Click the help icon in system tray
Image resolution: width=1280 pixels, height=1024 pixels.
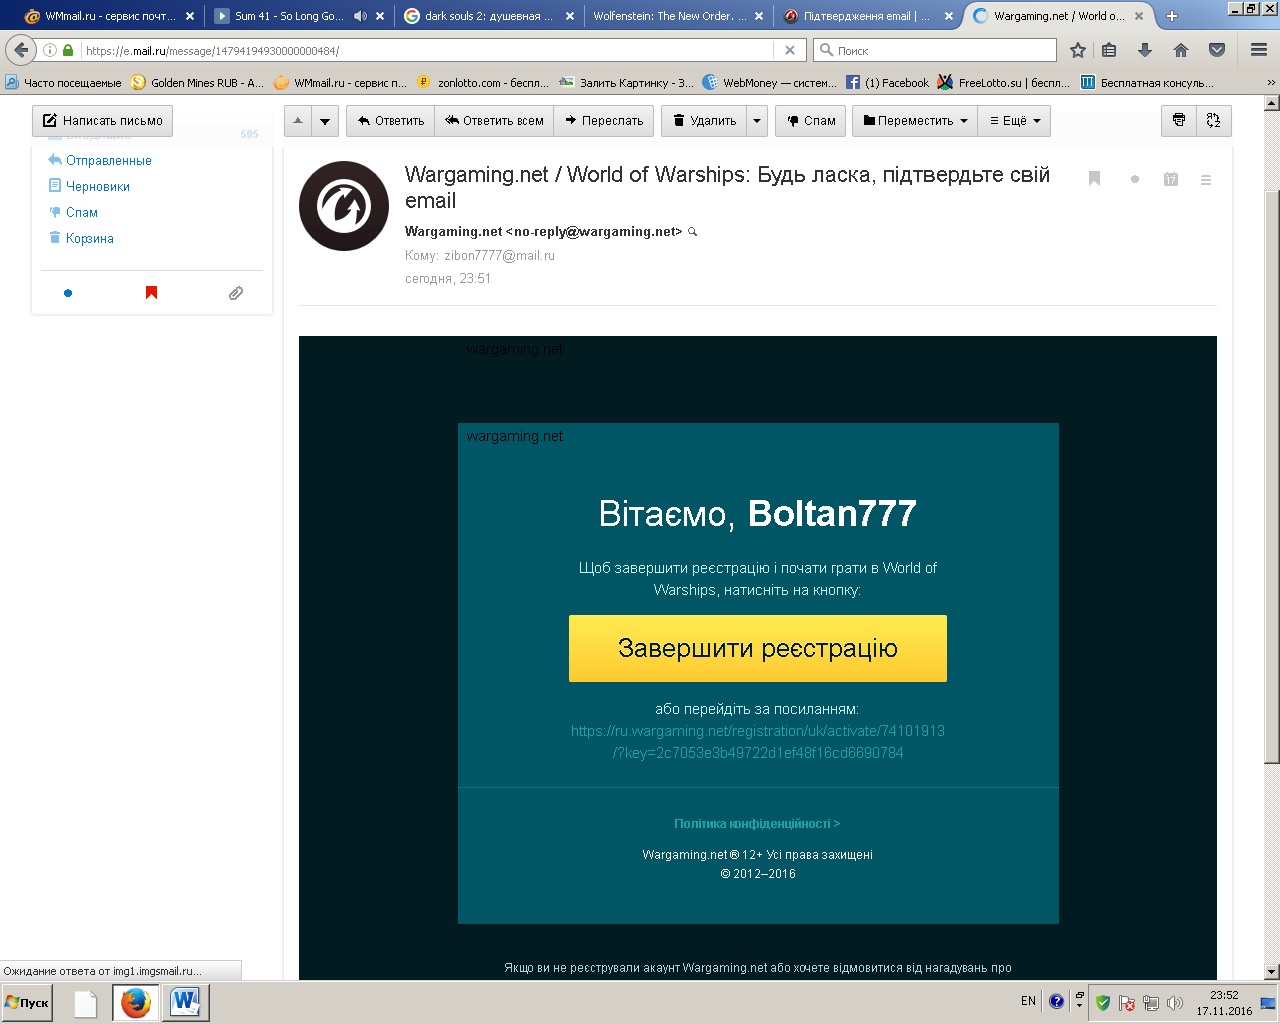1056,1001
